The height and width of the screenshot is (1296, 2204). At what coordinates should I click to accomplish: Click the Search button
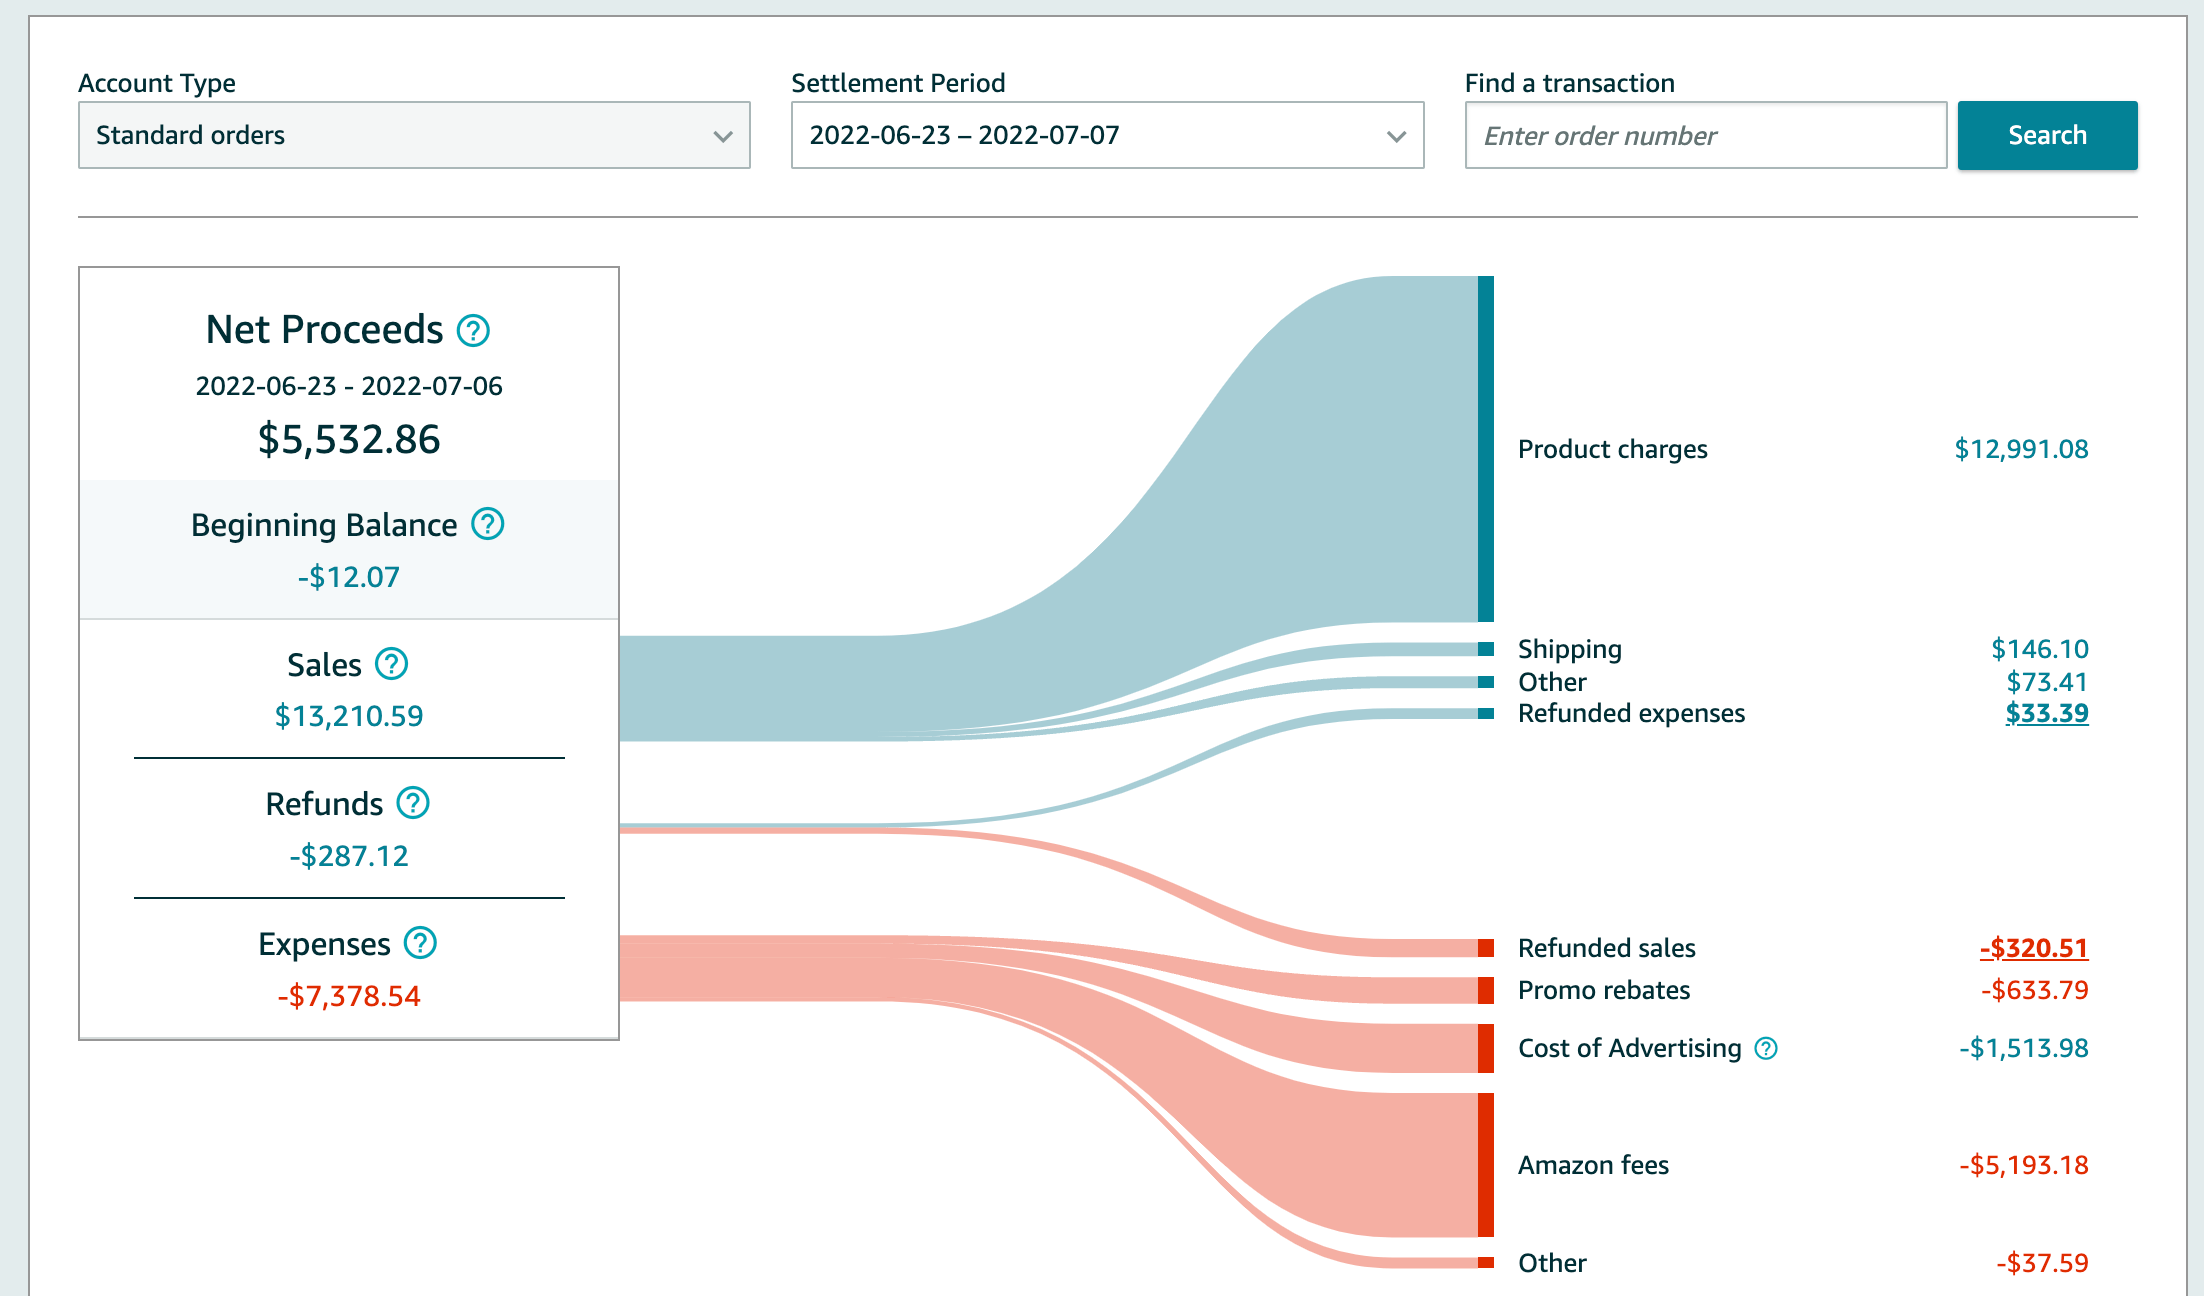tap(2046, 134)
